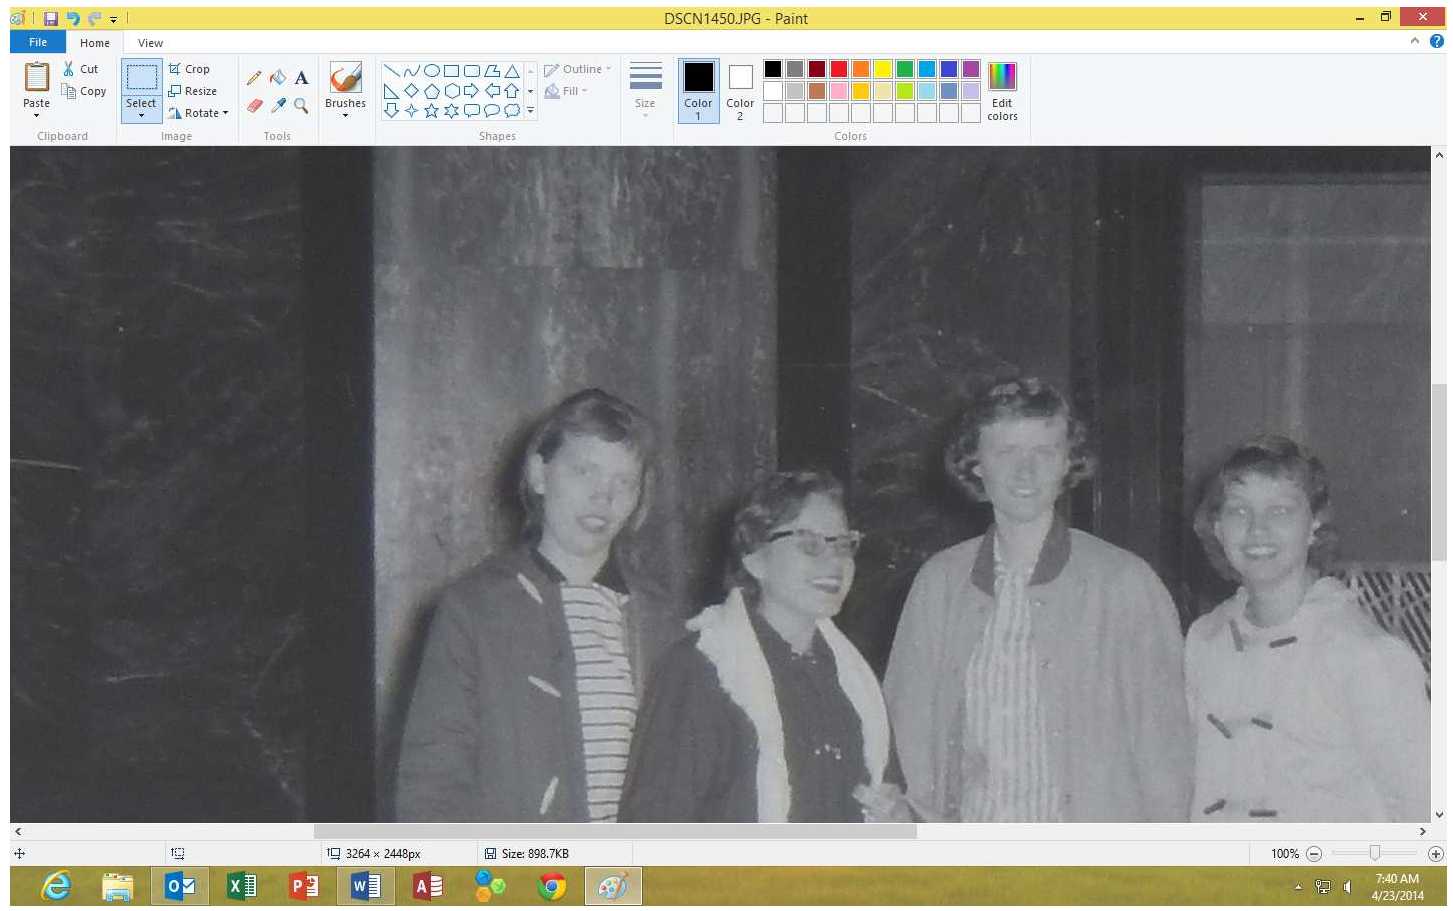Pick the Line shape

click(x=392, y=71)
